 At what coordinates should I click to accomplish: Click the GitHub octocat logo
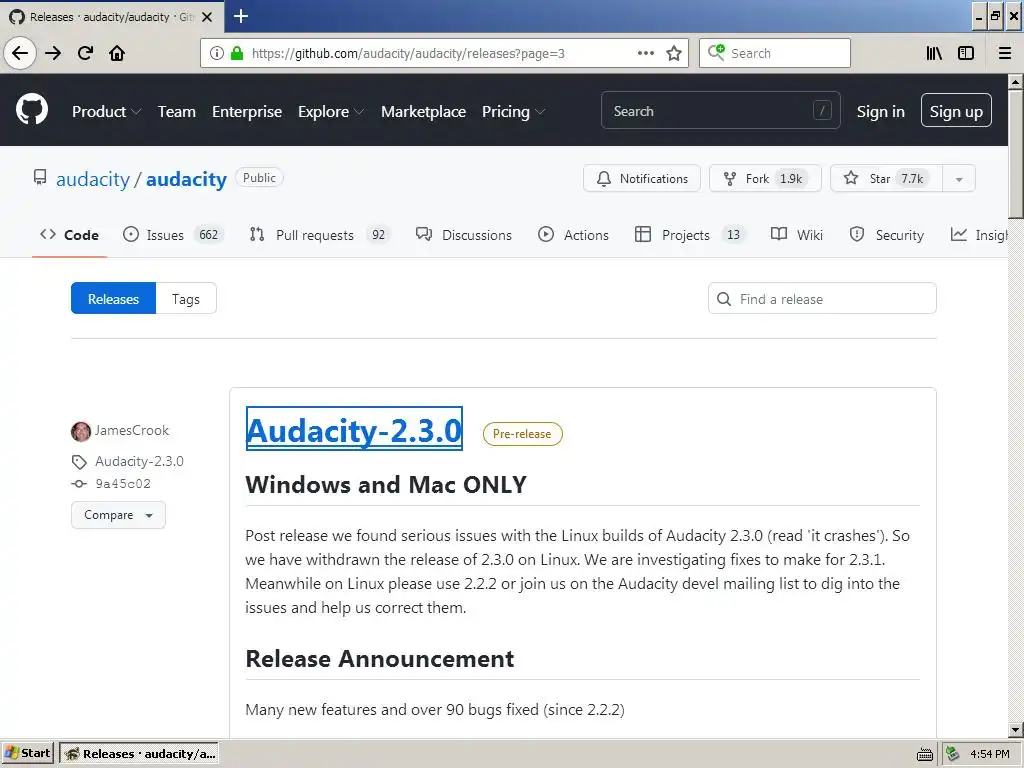32,110
